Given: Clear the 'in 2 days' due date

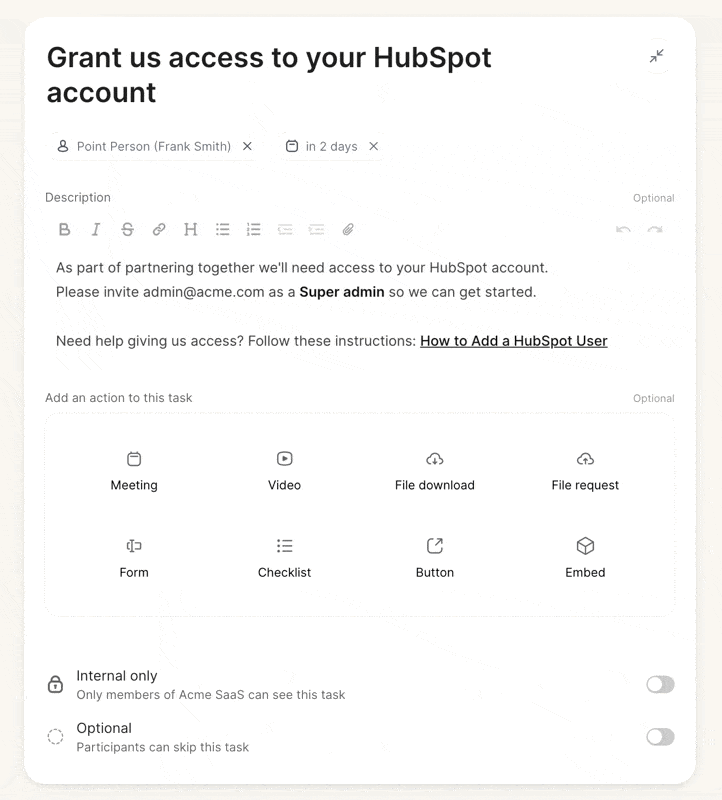Looking at the screenshot, I should point(374,146).
